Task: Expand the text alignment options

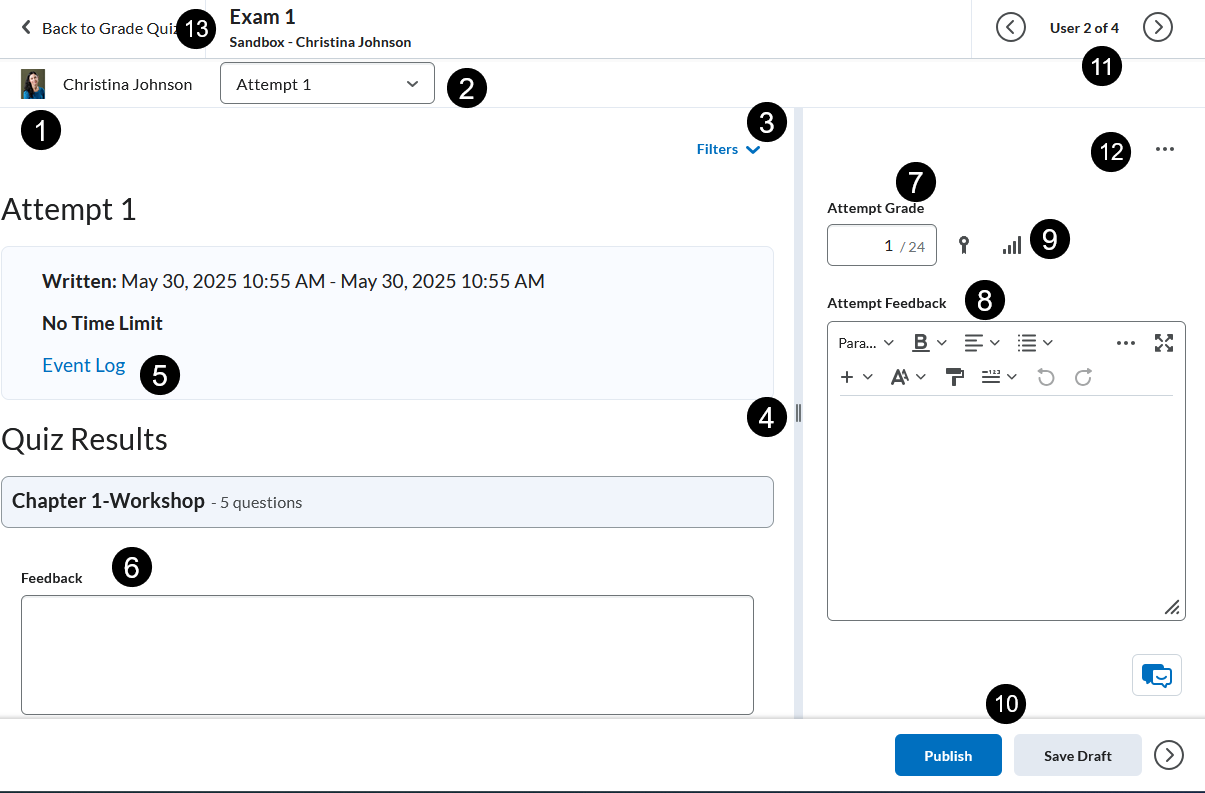Action: point(982,343)
